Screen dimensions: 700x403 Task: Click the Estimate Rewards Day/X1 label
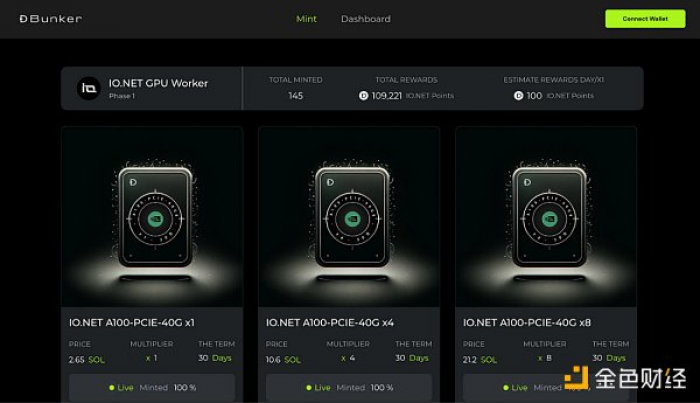(x=554, y=80)
